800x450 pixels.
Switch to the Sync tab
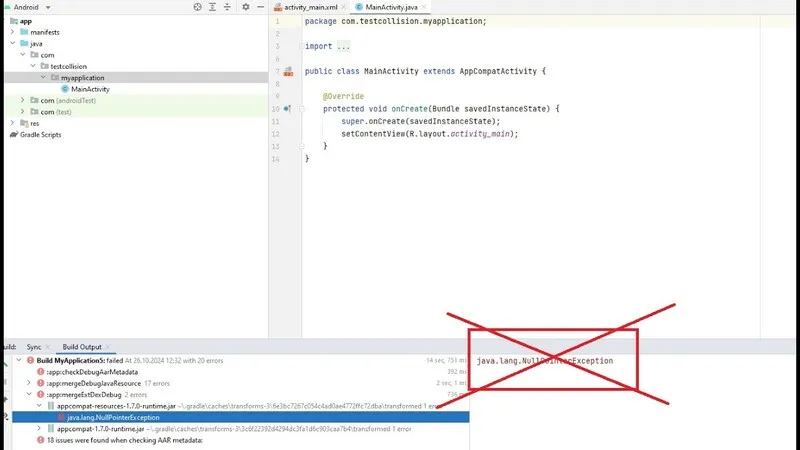click(x=34, y=346)
